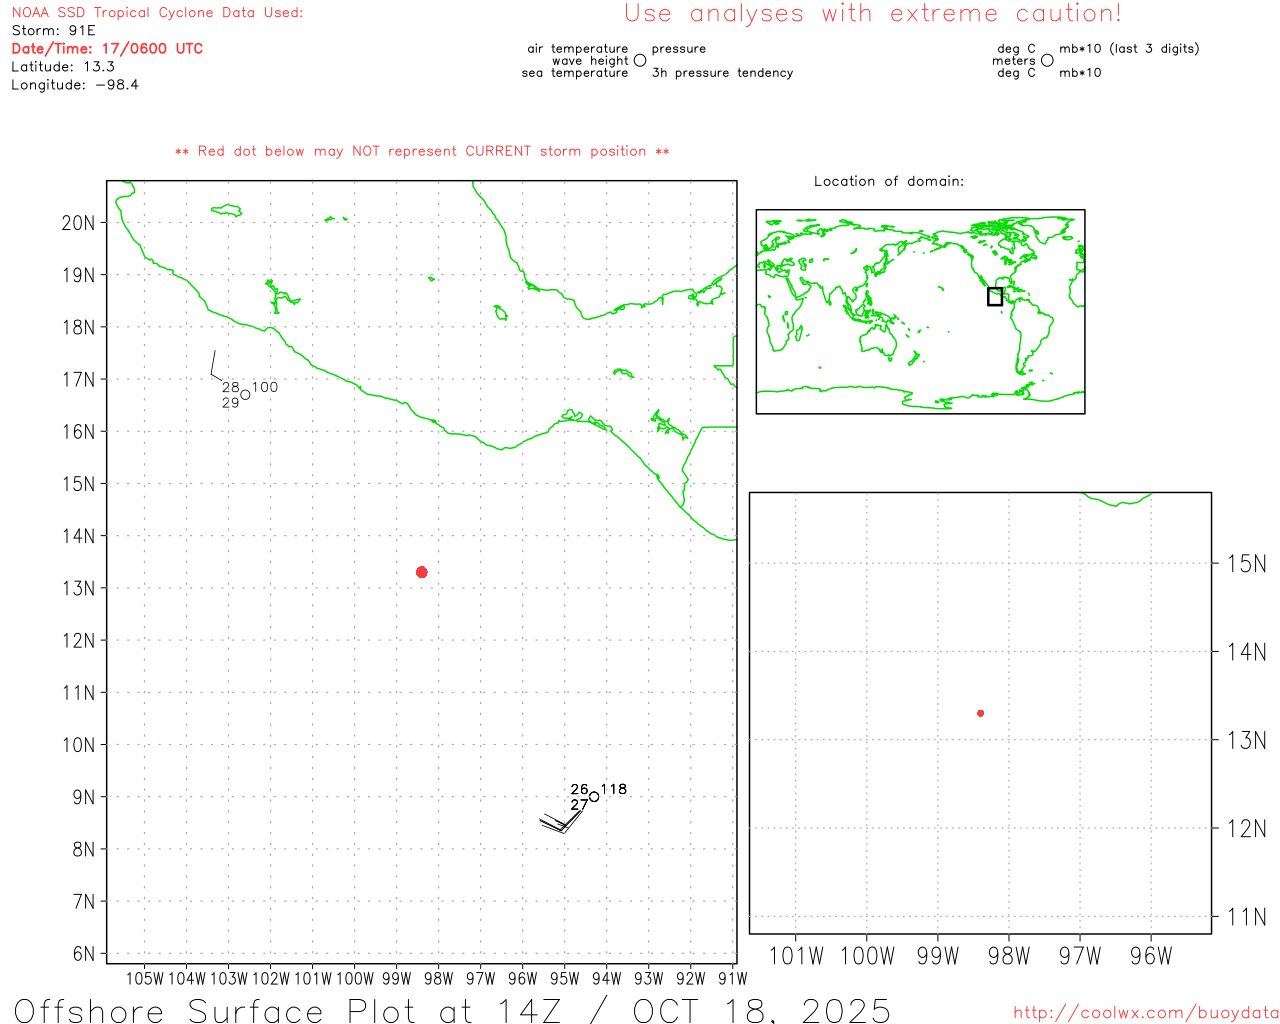Click the red storm position dot on main map
The image size is (1280, 1024).
coord(422,572)
